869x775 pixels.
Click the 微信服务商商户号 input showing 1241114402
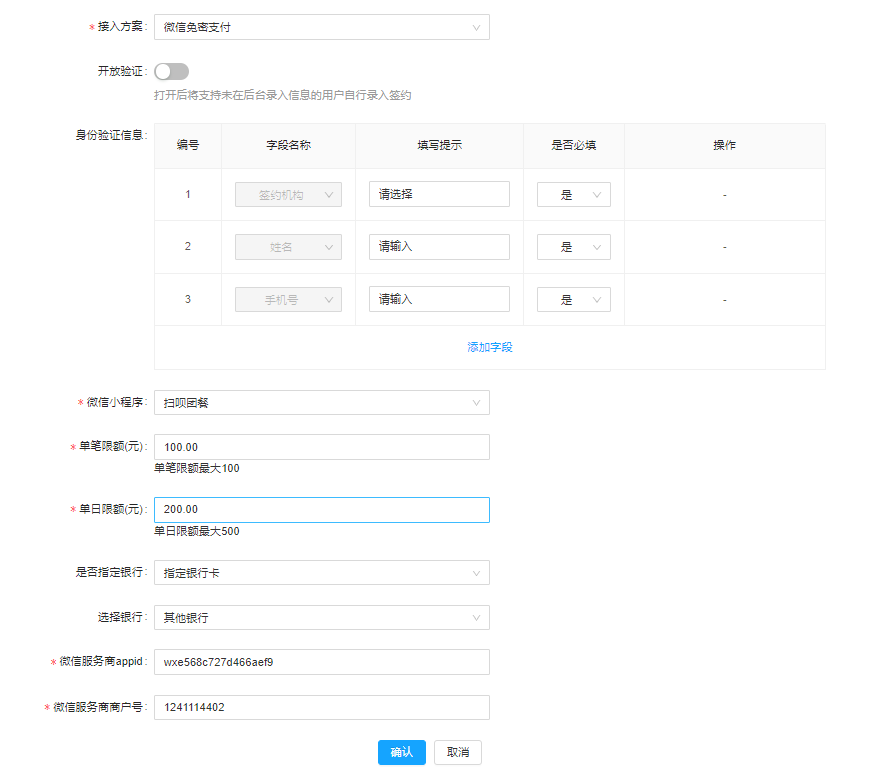(x=321, y=707)
